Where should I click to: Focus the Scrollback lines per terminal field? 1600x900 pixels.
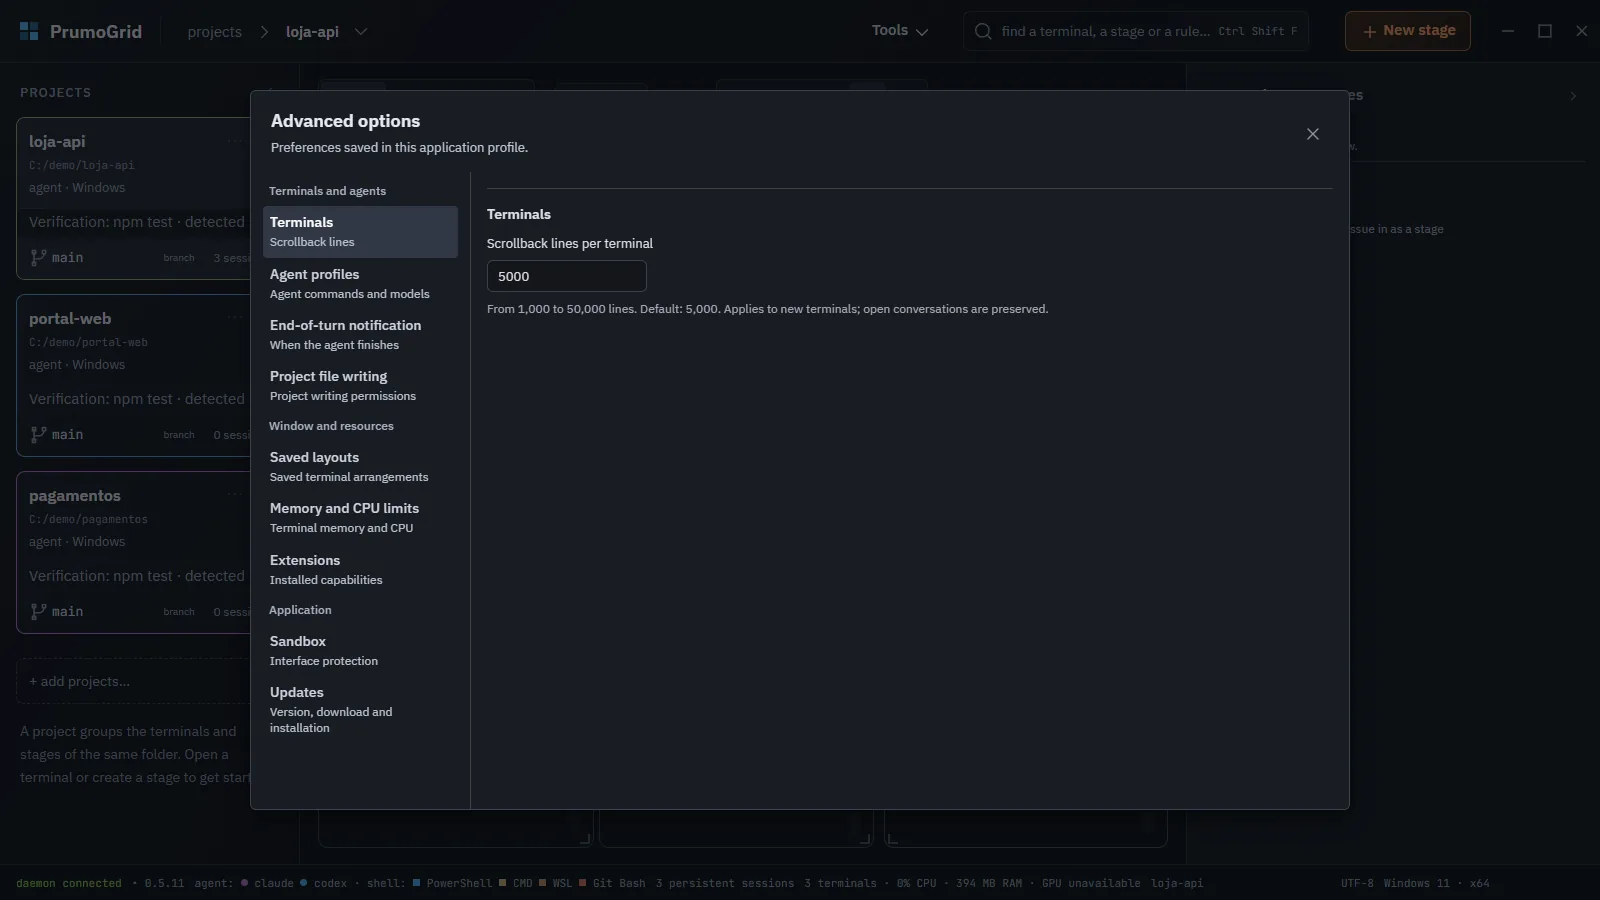(x=567, y=276)
